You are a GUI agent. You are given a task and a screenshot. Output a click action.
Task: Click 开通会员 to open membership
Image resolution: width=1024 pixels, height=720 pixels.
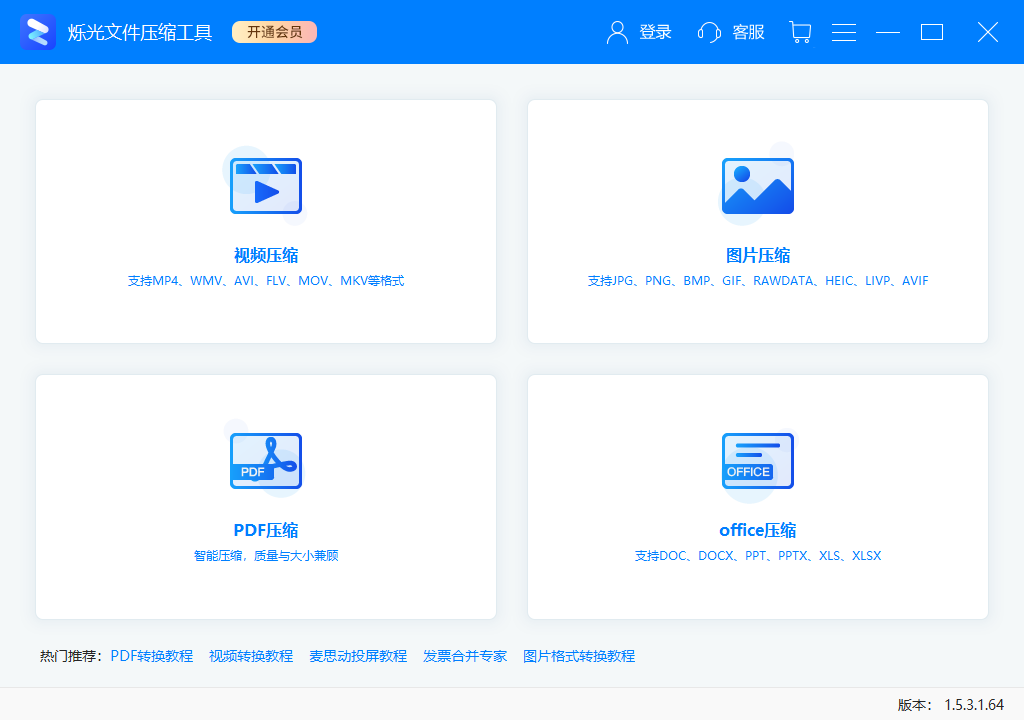(274, 31)
